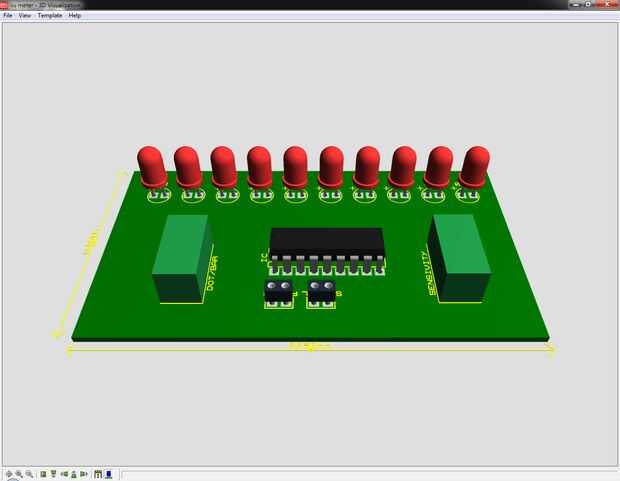Screen dimensions: 620x481
Task: Open the View menu
Action: tap(25, 15)
